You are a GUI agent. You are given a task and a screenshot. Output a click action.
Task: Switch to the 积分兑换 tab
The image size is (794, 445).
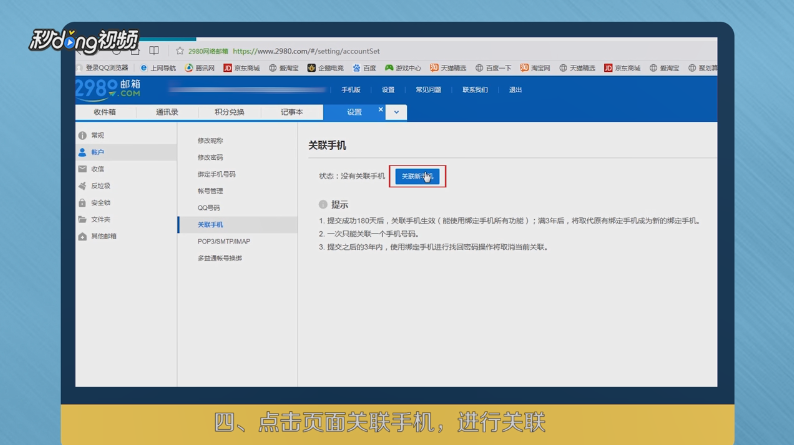[x=229, y=112]
